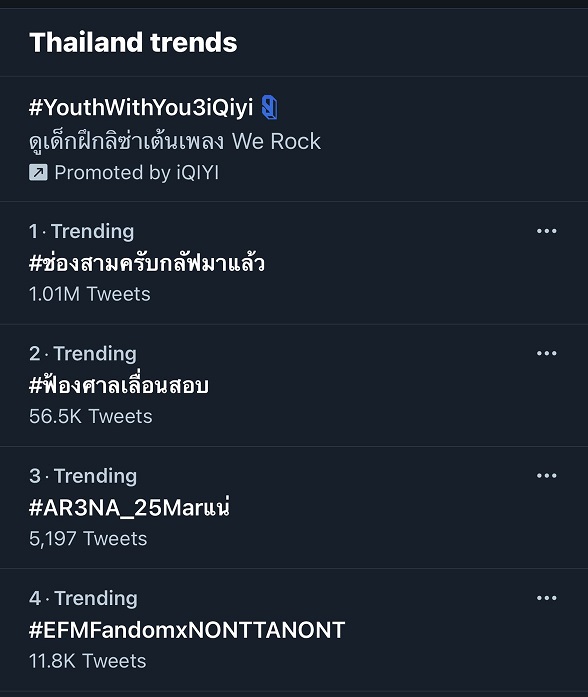This screenshot has width=588, height=697.
Task: Open more options for #EFMFandomxNONTTANONT trend
Action: 546,598
